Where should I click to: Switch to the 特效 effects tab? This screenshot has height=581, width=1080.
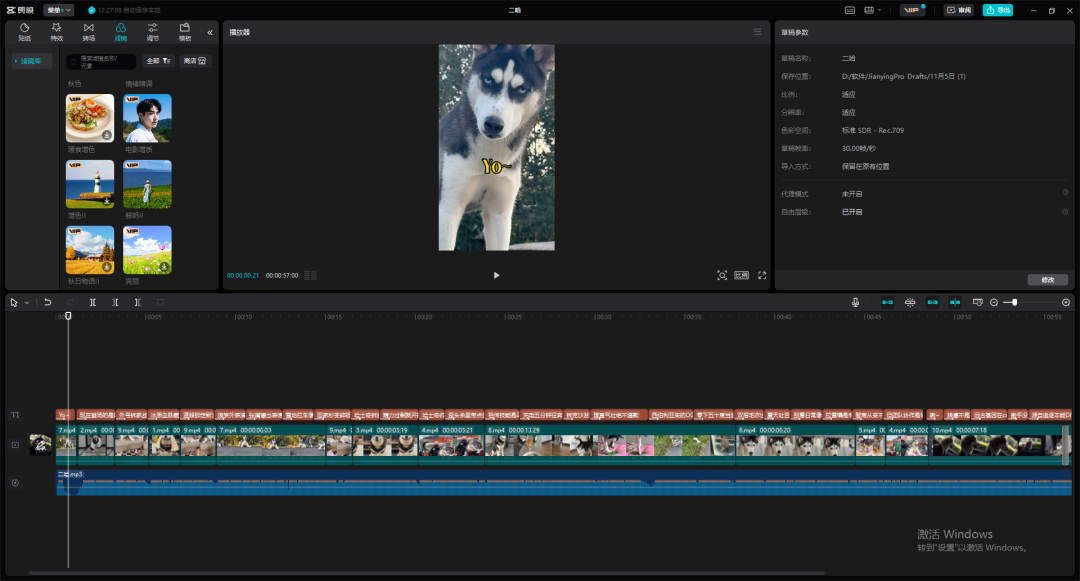tap(57, 32)
